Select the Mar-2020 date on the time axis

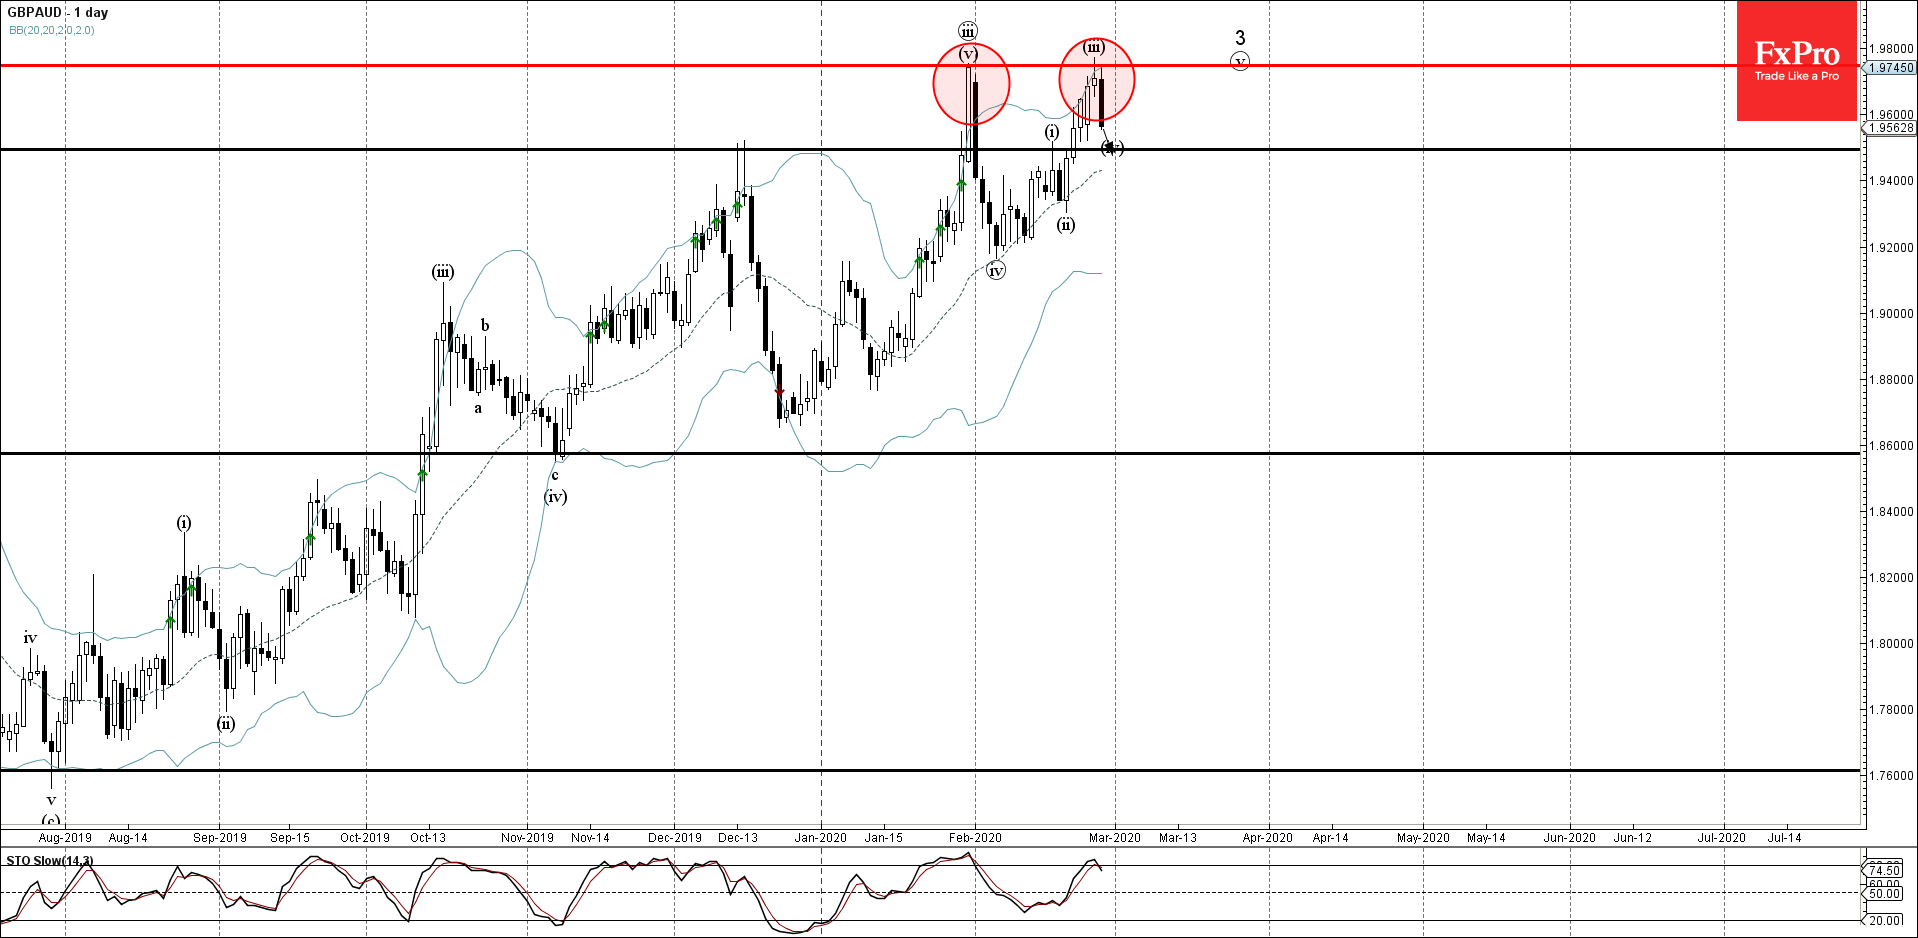pyautogui.click(x=1114, y=838)
